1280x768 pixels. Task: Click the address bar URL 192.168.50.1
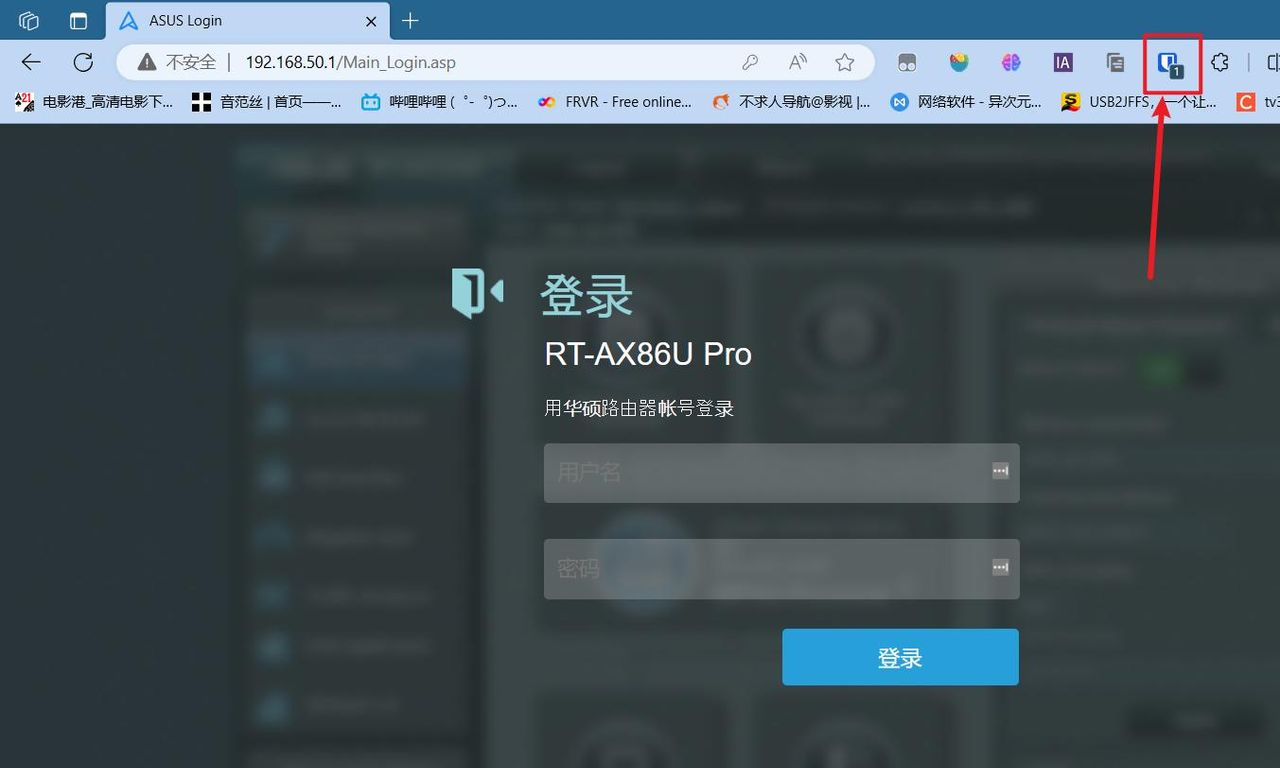[350, 62]
